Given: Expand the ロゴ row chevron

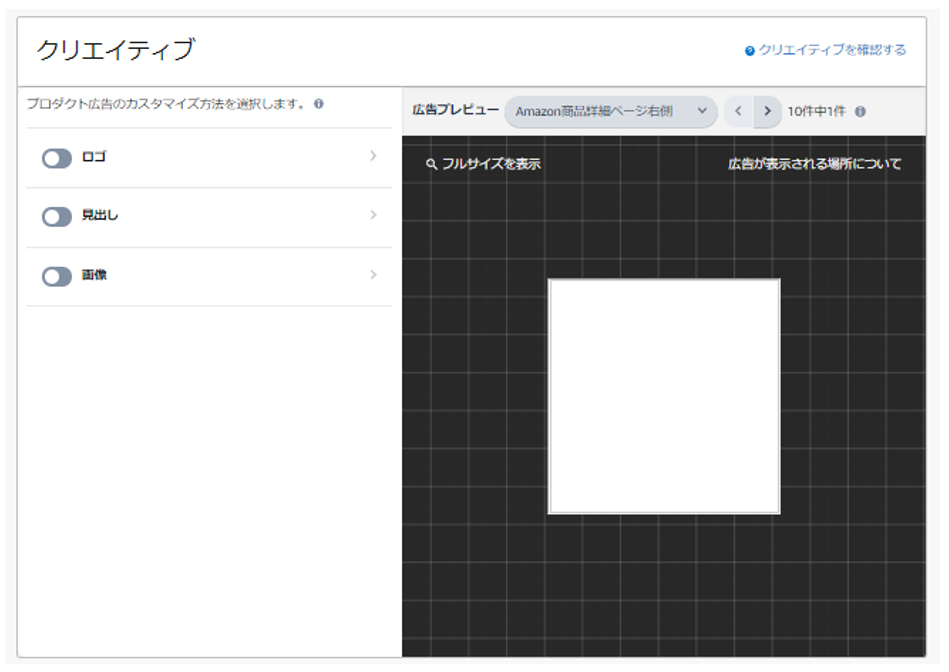Looking at the screenshot, I should point(373,156).
